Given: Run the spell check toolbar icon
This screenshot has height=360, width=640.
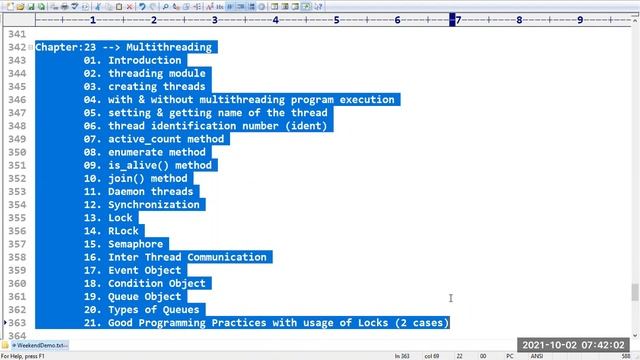Looking at the screenshot, I should (x=75, y=7).
